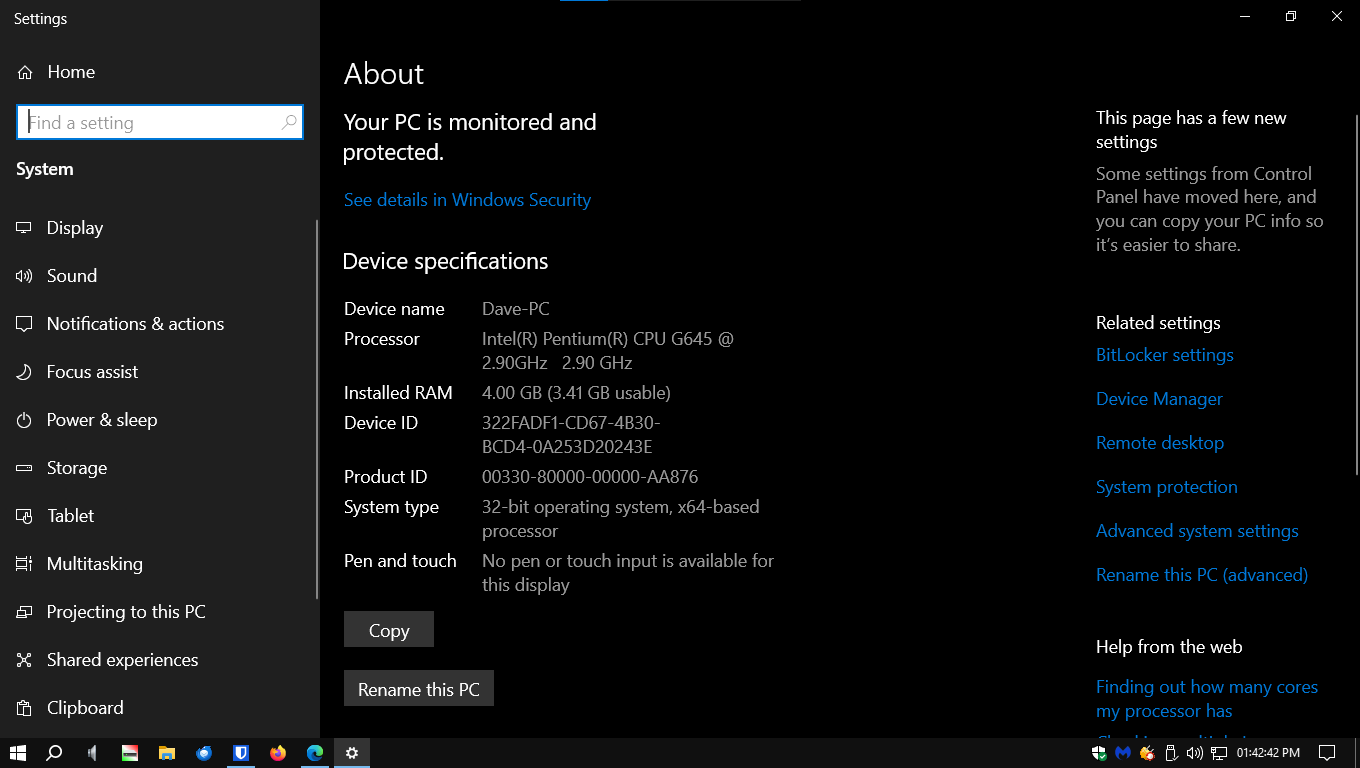The image size is (1360, 768).
Task: Click the red and green taskbar icon next to File Explorer
Action: [130, 753]
